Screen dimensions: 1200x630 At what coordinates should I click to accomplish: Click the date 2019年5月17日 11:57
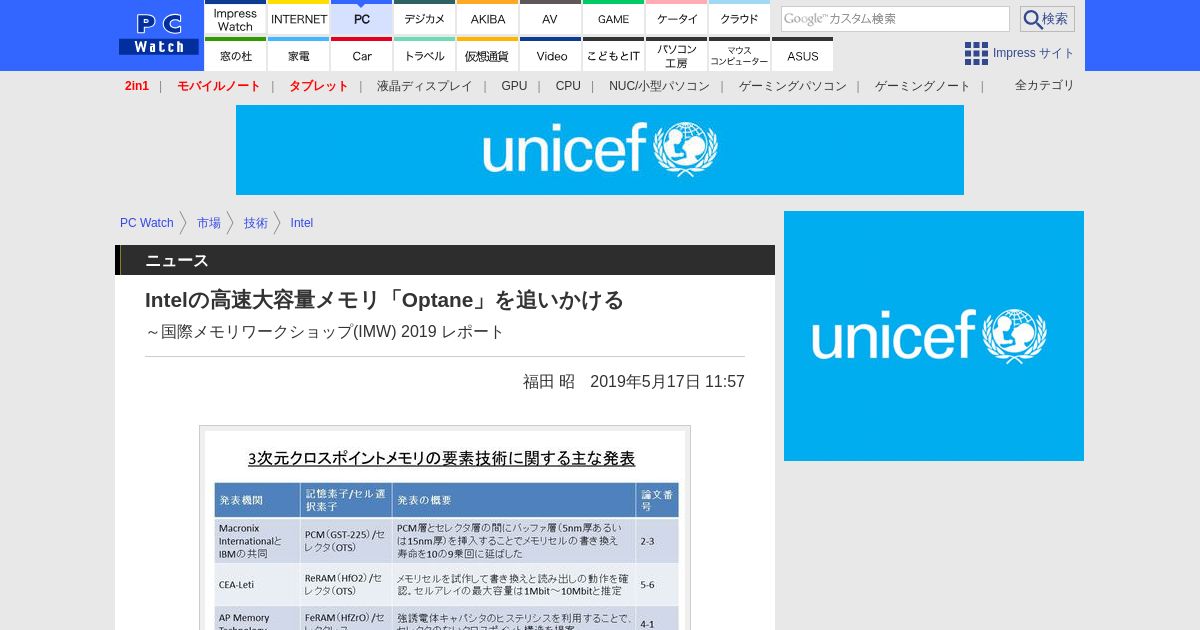click(x=667, y=381)
